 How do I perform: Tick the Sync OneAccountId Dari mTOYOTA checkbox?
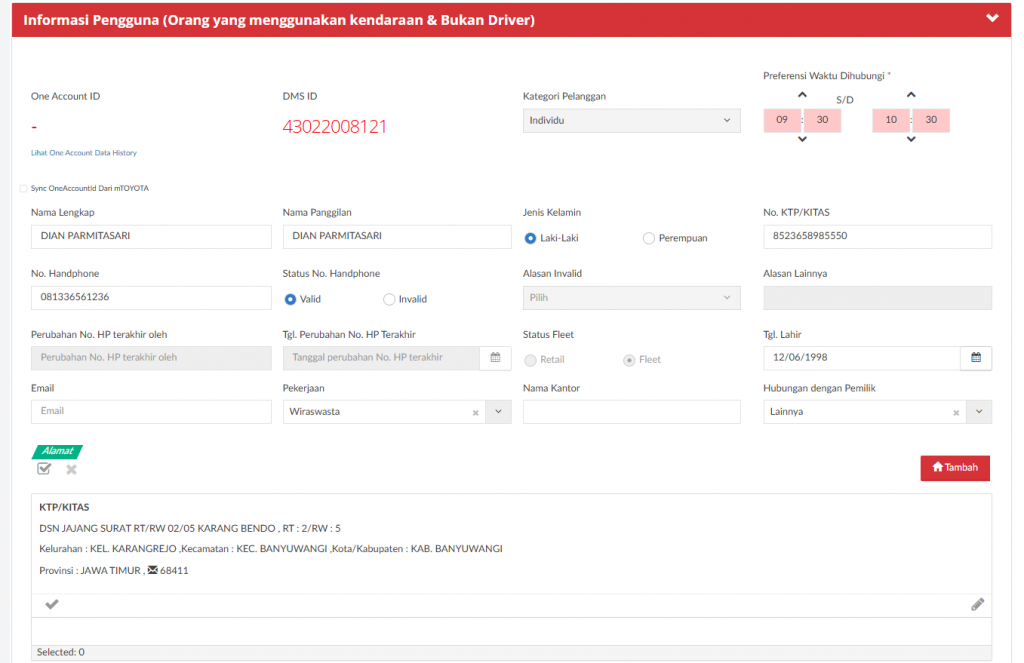[x=24, y=188]
